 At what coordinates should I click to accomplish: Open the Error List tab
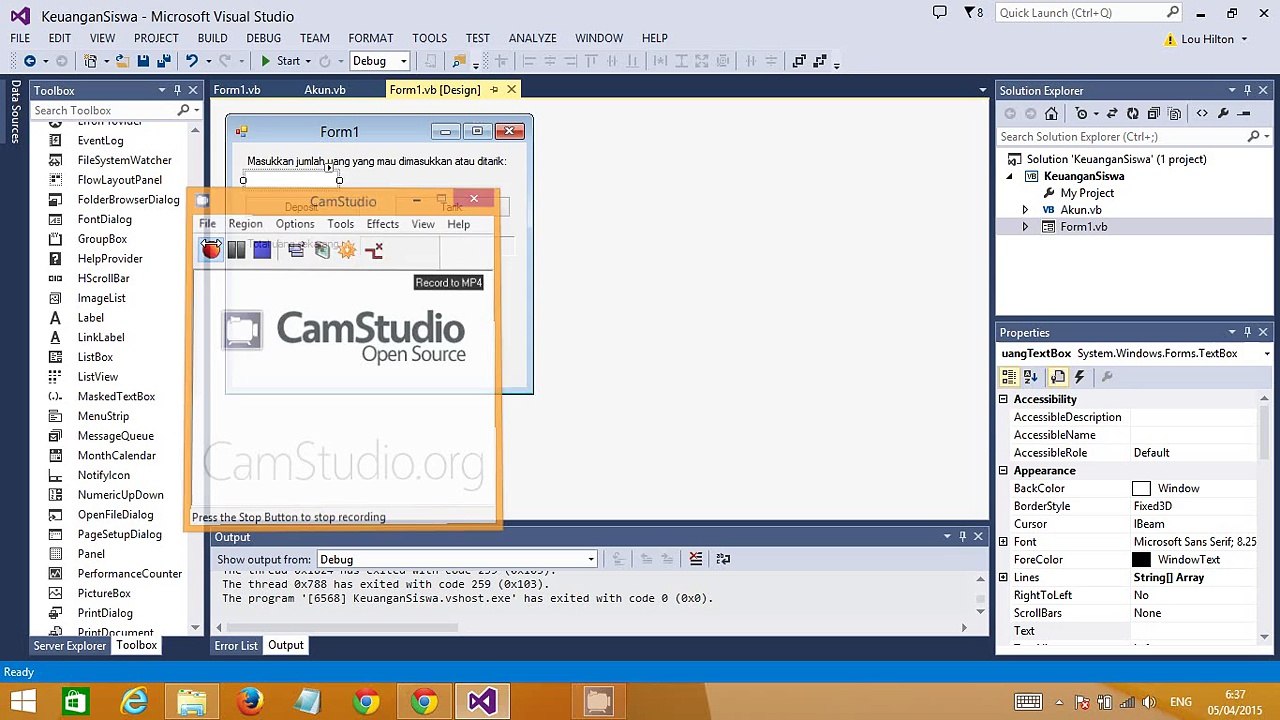pos(236,645)
